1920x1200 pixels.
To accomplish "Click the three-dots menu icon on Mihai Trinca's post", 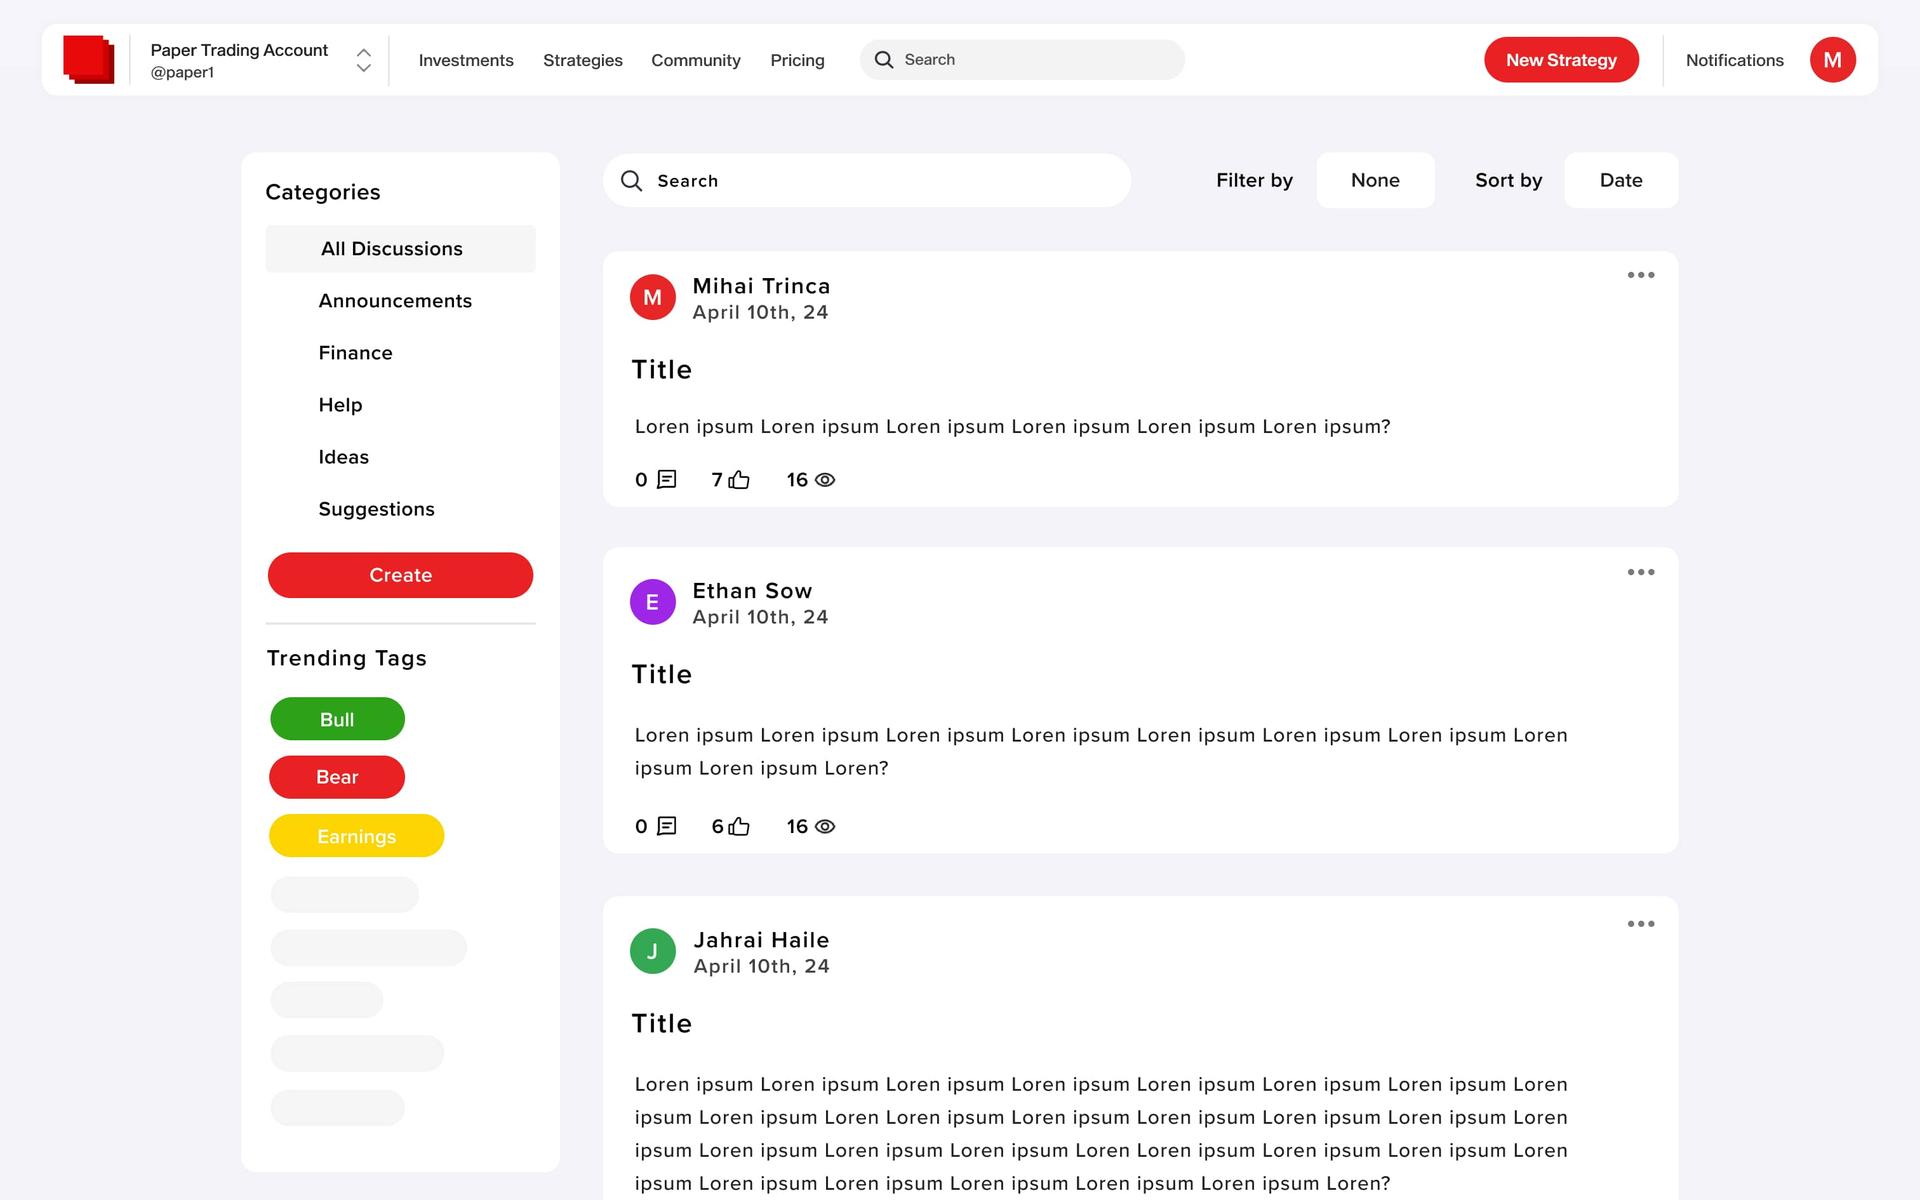I will (x=1641, y=274).
